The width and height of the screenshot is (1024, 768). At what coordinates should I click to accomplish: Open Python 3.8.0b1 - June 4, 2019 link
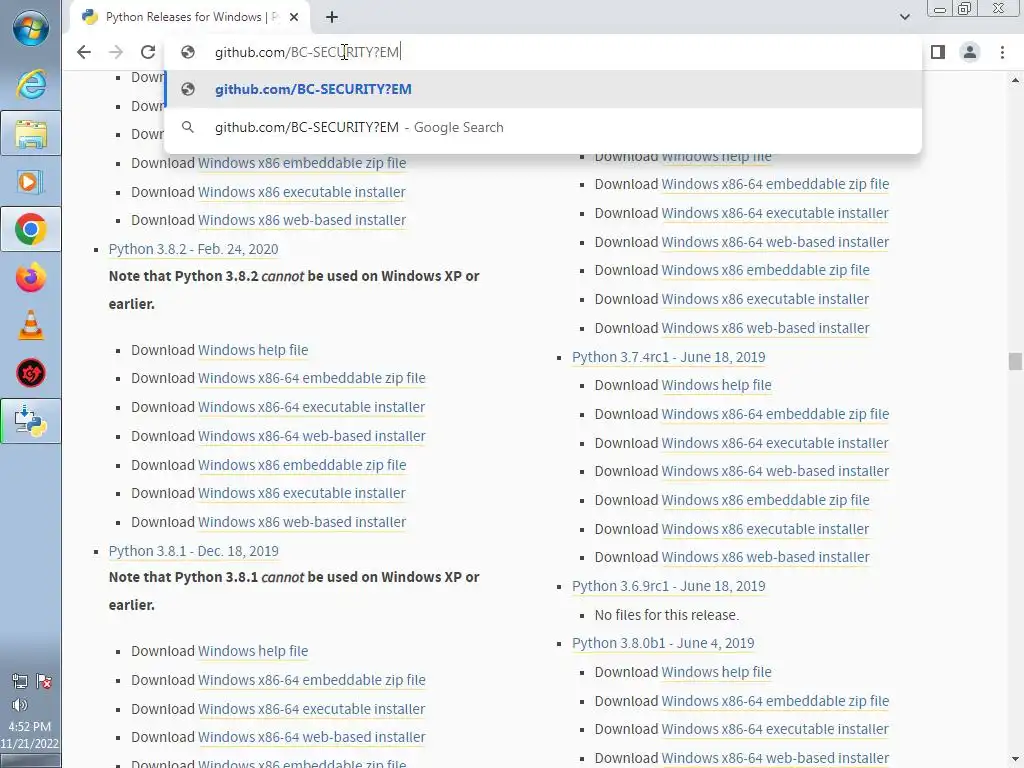click(x=663, y=643)
